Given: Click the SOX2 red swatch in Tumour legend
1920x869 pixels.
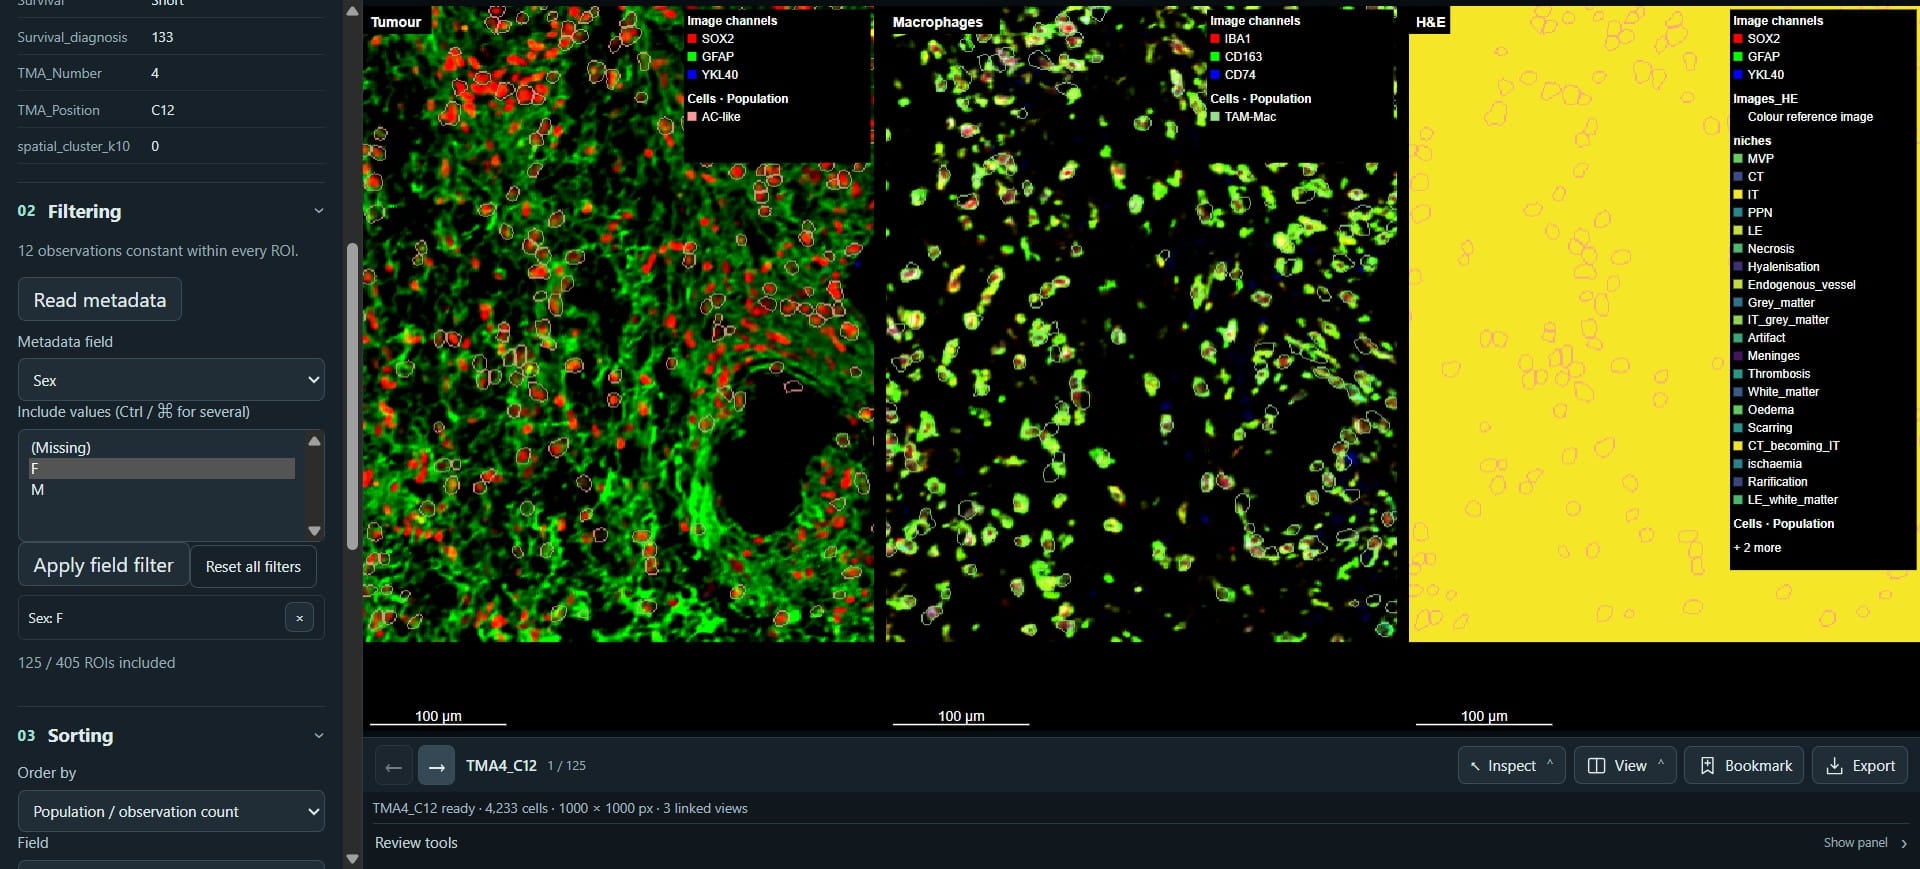Looking at the screenshot, I should point(692,39).
